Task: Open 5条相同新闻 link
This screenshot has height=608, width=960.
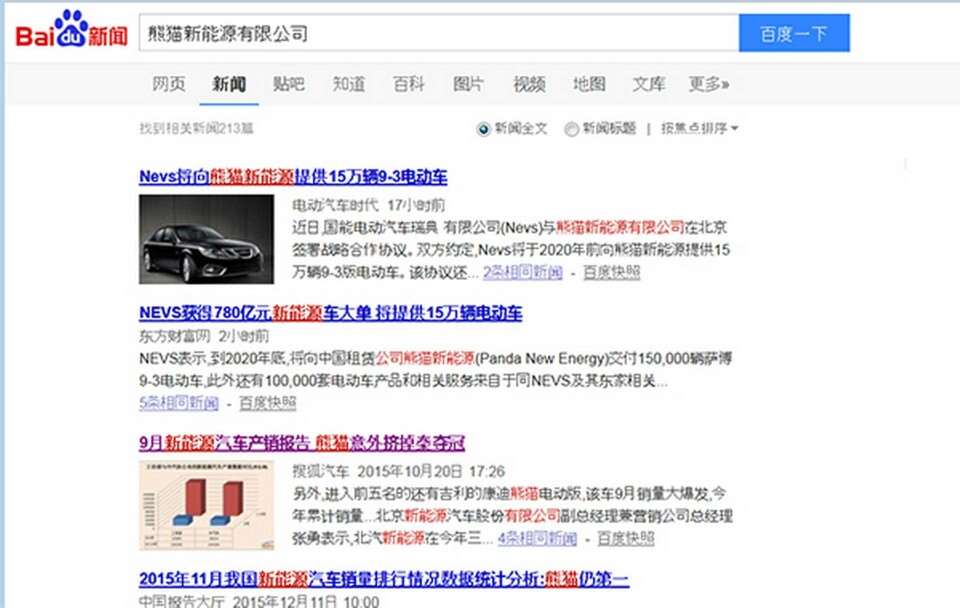Action: coord(179,403)
